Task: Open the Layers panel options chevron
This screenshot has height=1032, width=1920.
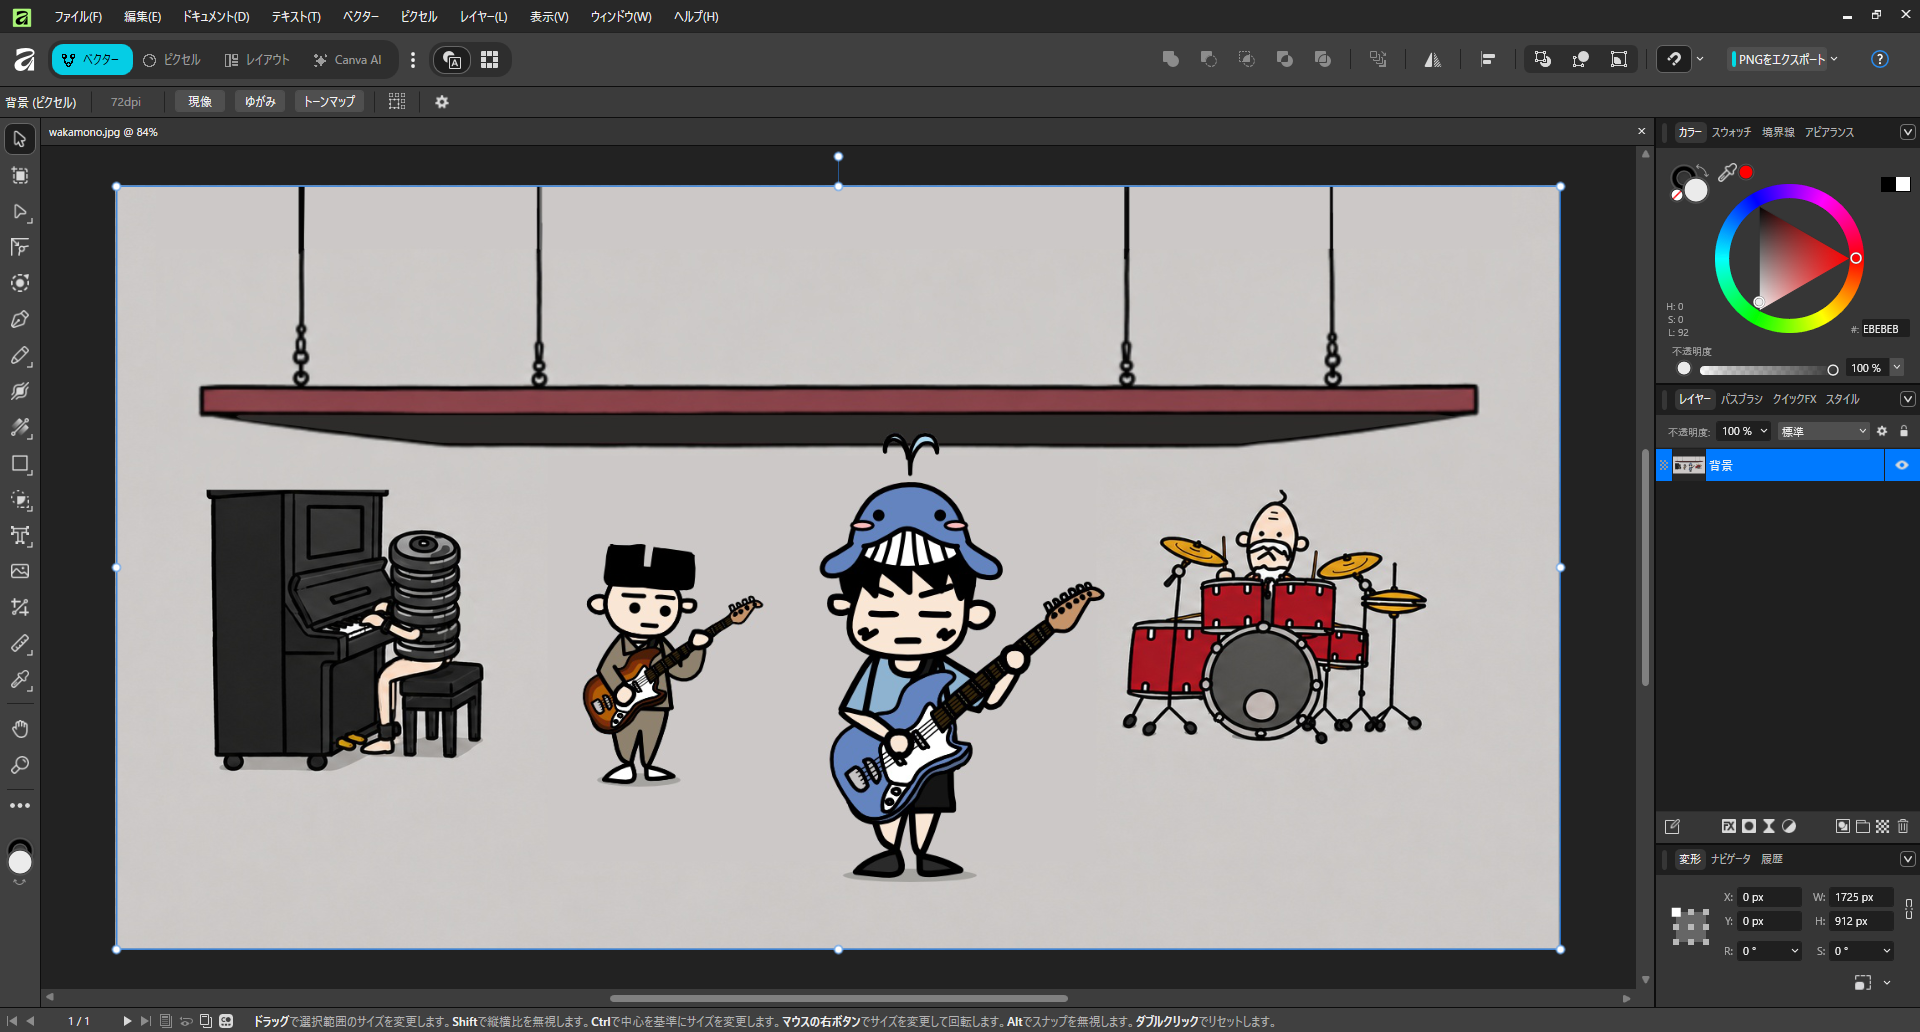Action: pos(1907,399)
